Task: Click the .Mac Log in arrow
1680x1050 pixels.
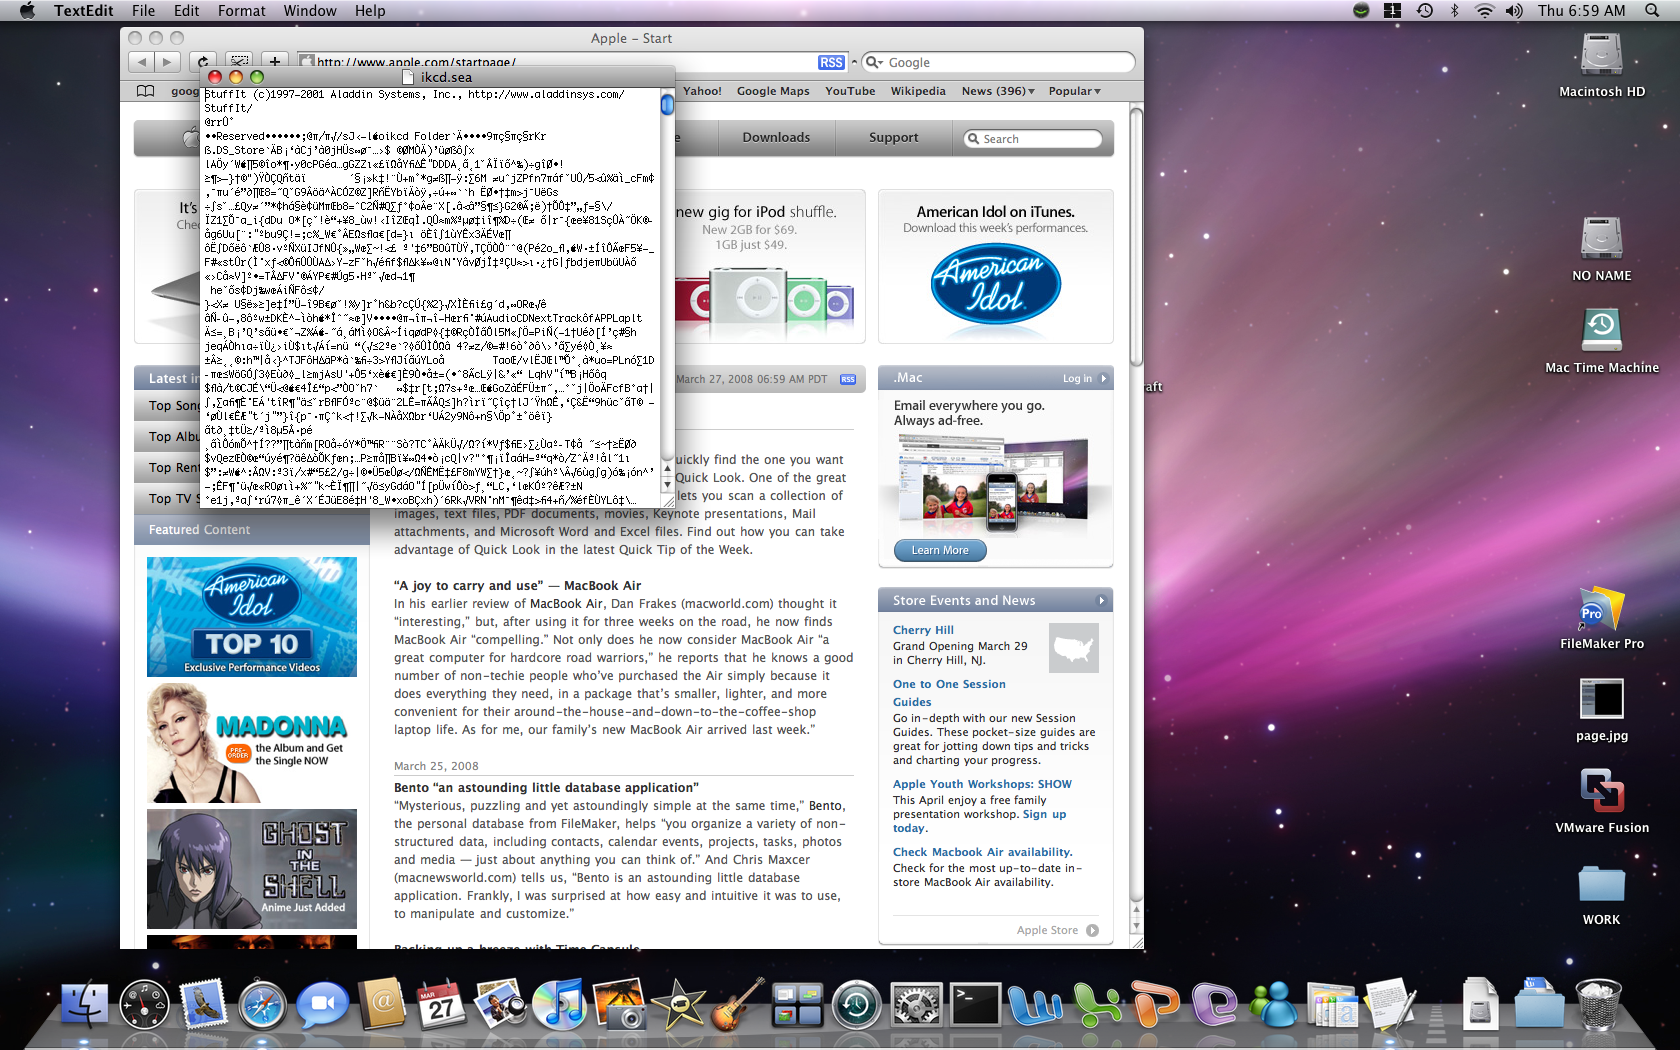Action: pyautogui.click(x=1104, y=378)
